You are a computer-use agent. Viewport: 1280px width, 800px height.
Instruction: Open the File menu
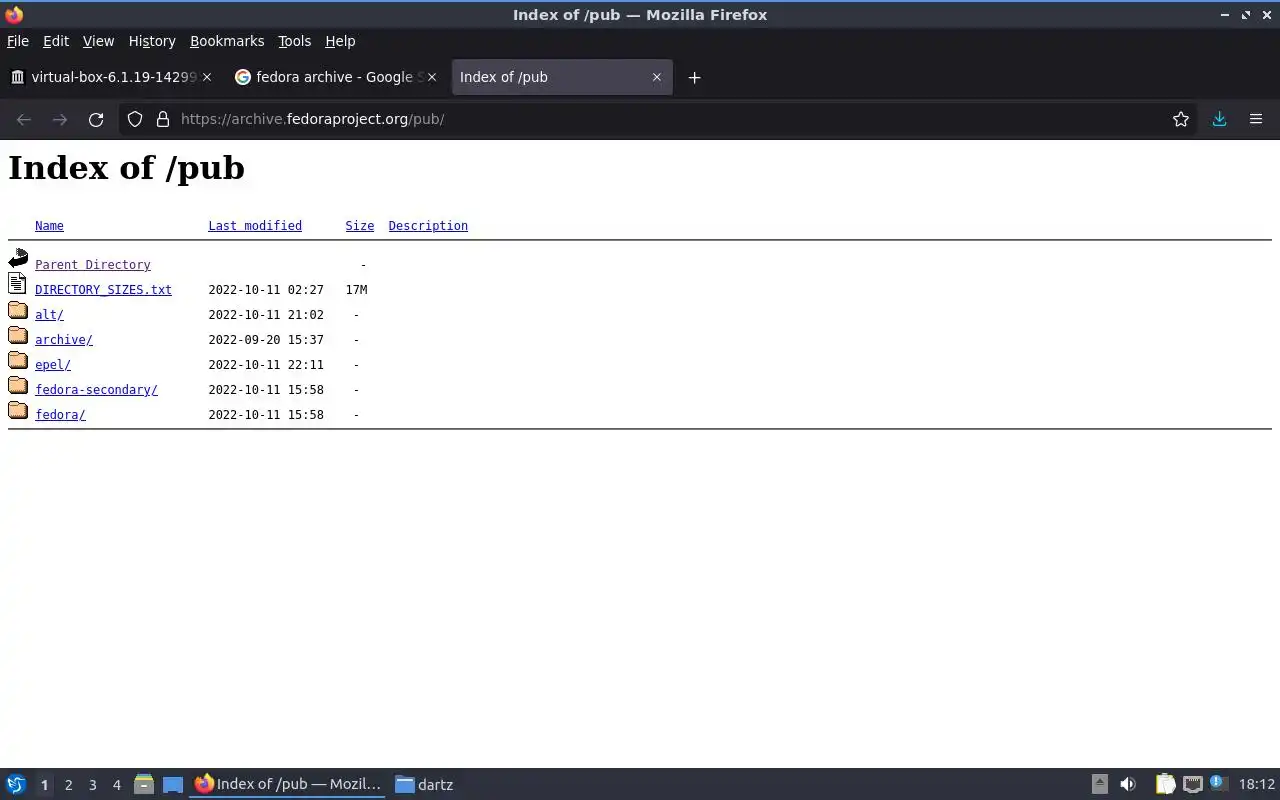18,41
